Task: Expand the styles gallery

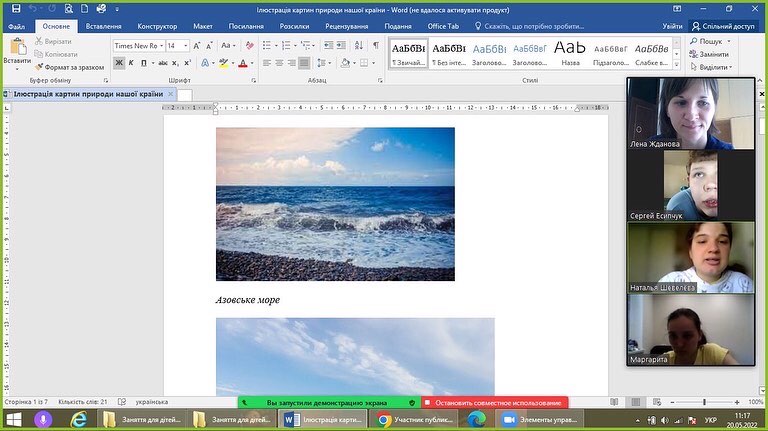Action: [x=676, y=65]
